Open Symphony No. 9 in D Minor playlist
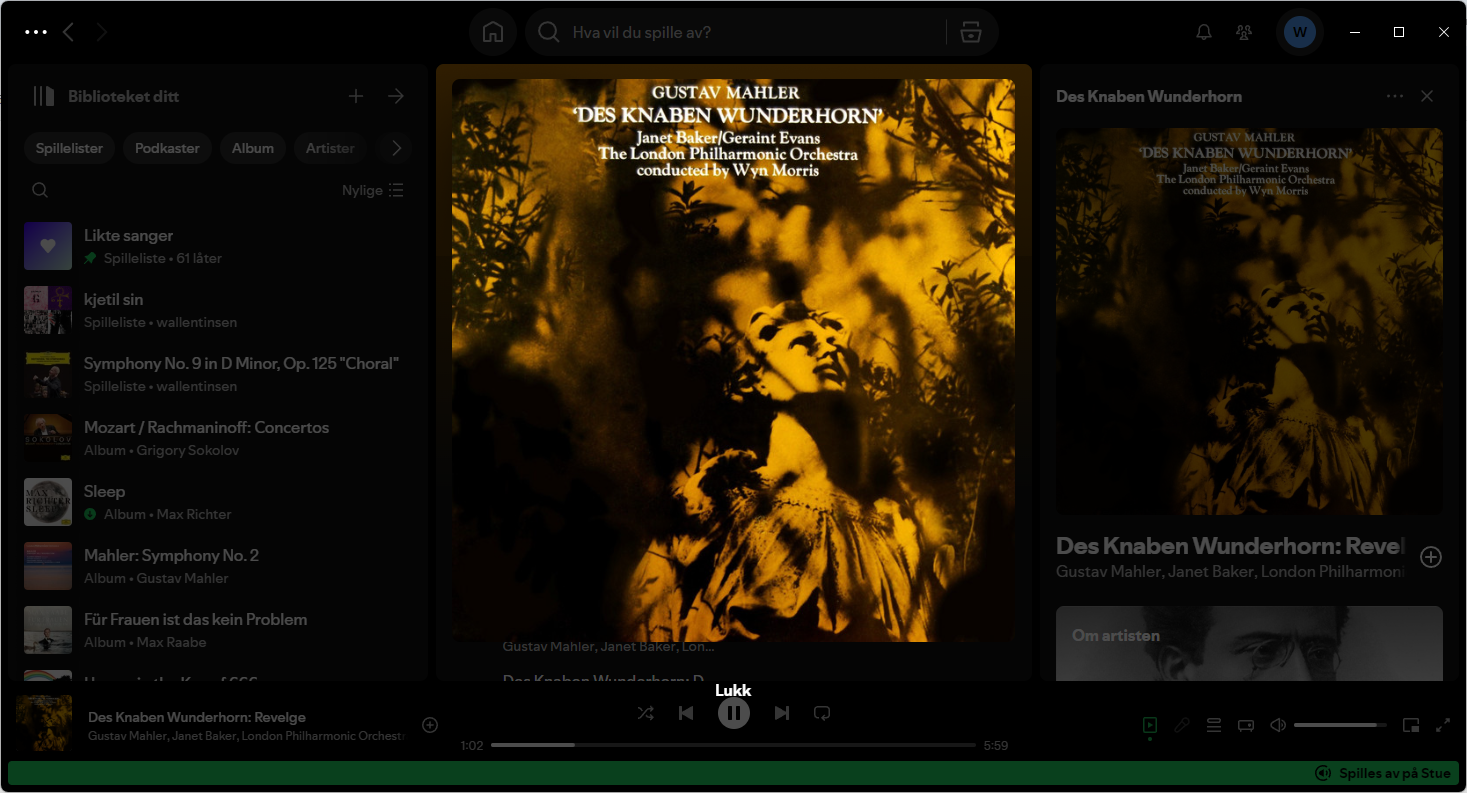1467x793 pixels. click(218, 374)
